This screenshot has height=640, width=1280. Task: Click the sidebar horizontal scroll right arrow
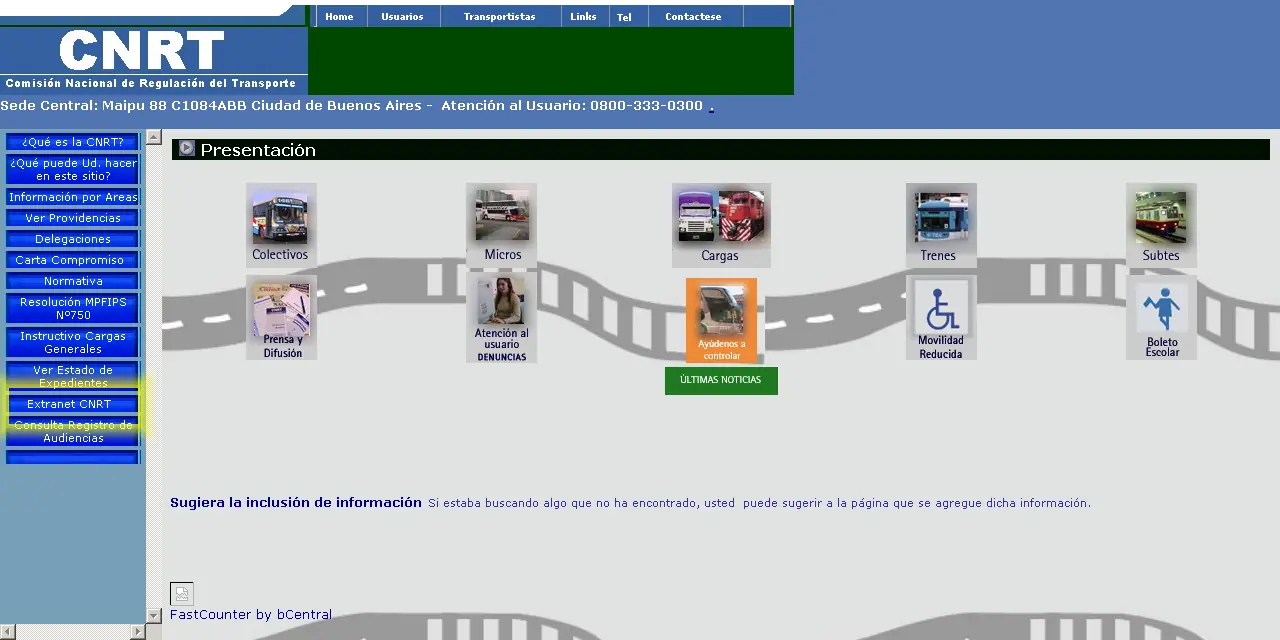tap(138, 631)
